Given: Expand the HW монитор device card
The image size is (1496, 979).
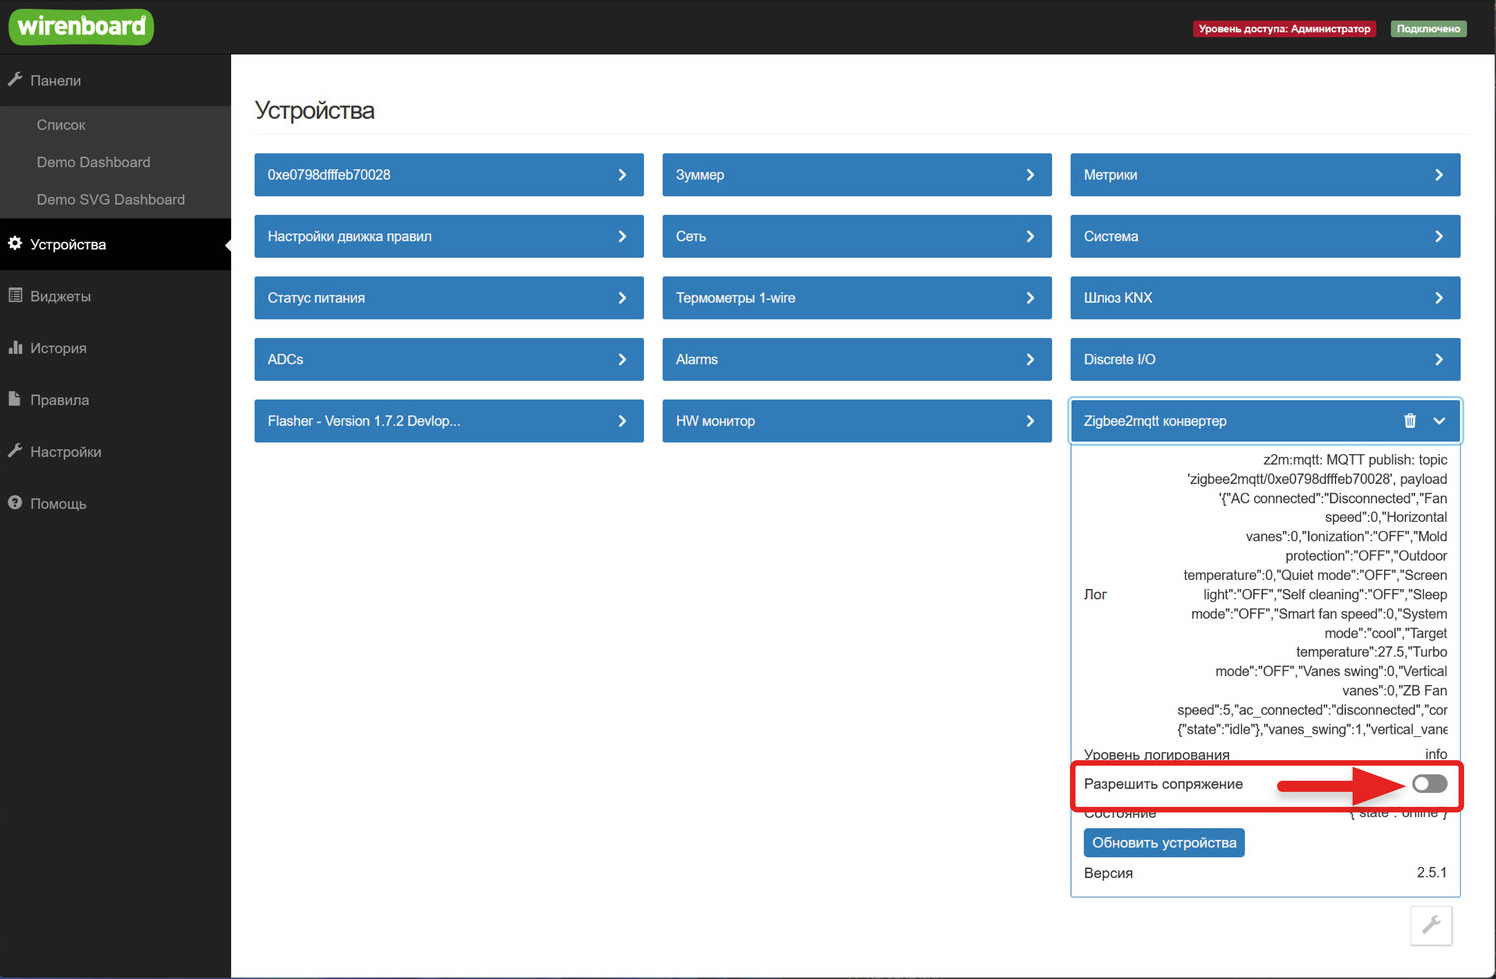Looking at the screenshot, I should pos(856,421).
